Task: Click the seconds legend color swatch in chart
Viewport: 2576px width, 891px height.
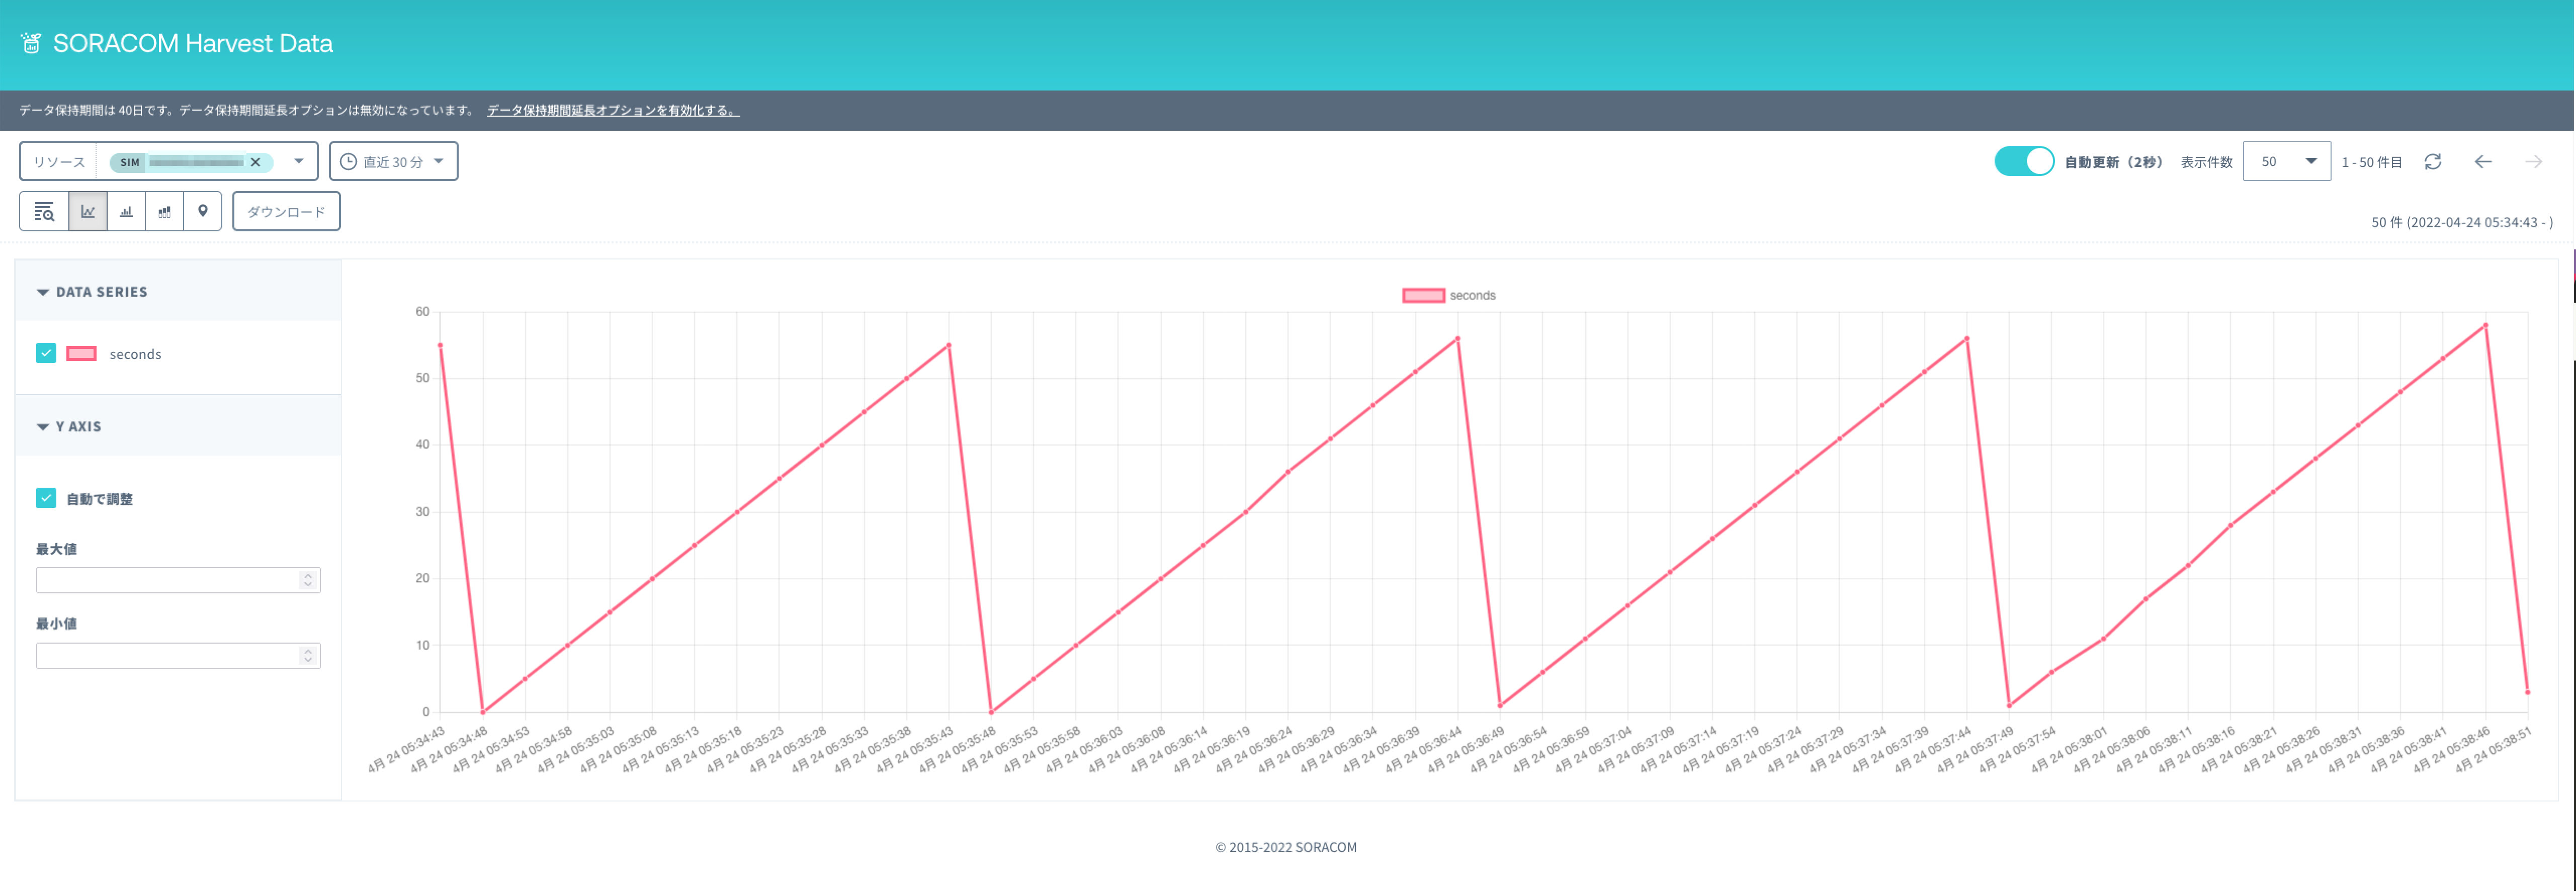Action: pyautogui.click(x=1423, y=296)
